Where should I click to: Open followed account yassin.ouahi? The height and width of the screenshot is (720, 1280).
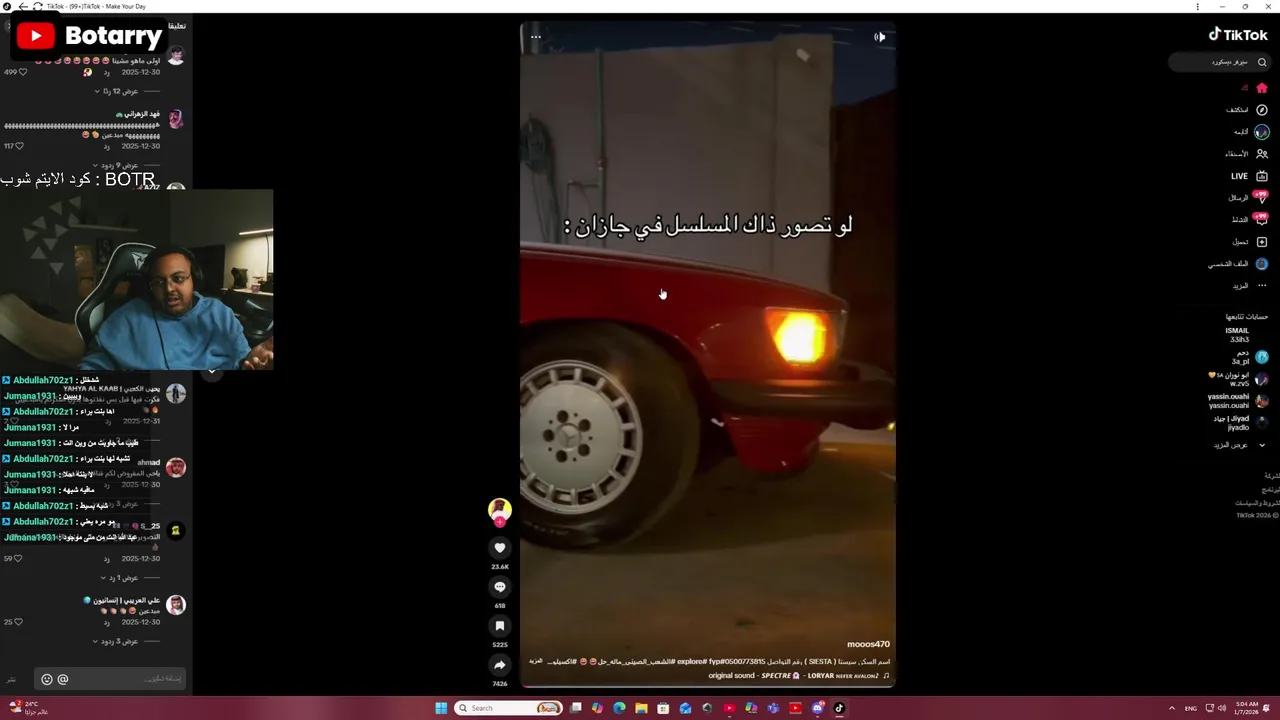coord(1238,401)
